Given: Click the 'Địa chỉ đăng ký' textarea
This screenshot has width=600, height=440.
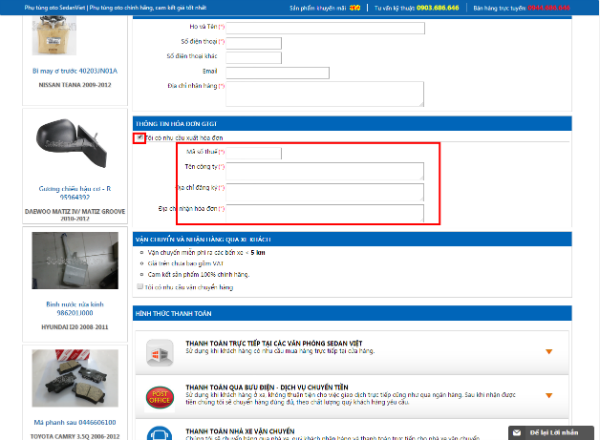Looking at the screenshot, I should coord(325,192).
